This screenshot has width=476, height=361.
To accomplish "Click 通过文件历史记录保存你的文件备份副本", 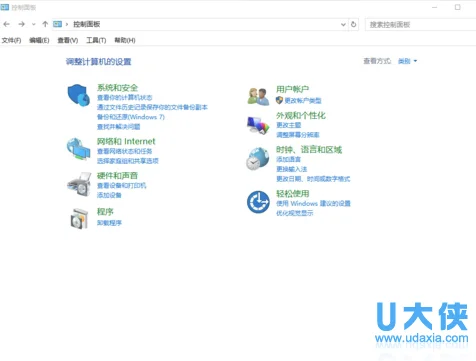I will click(x=152, y=107).
